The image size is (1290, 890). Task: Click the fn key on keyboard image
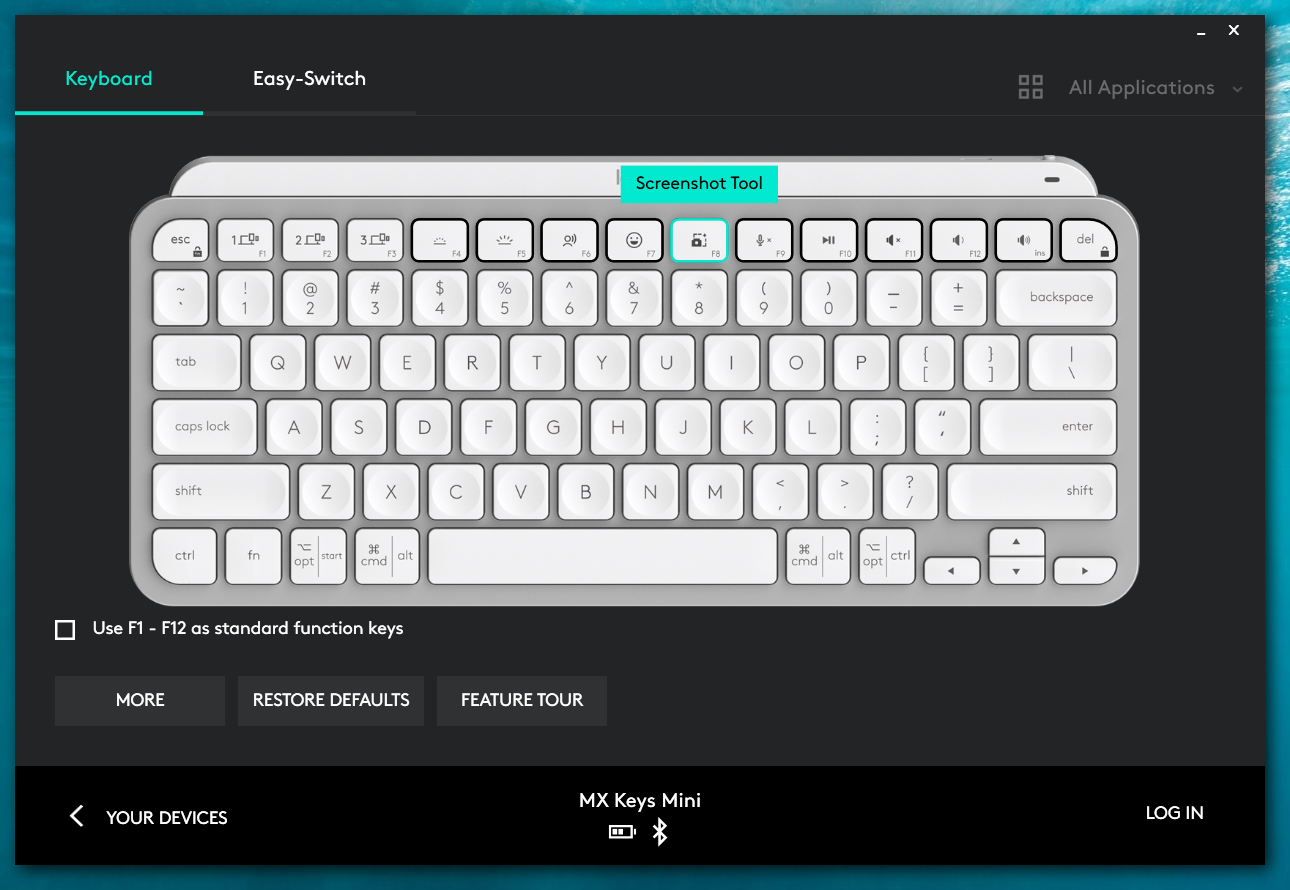pos(254,556)
